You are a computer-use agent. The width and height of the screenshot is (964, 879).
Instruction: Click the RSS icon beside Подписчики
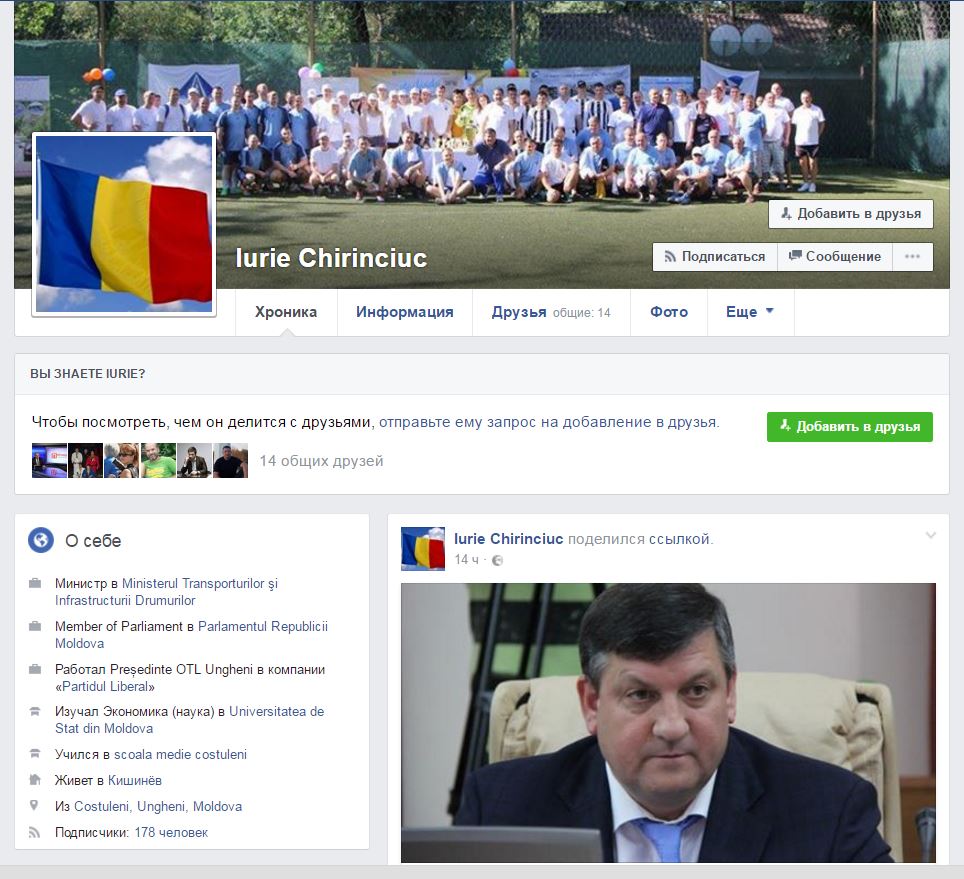coord(36,832)
